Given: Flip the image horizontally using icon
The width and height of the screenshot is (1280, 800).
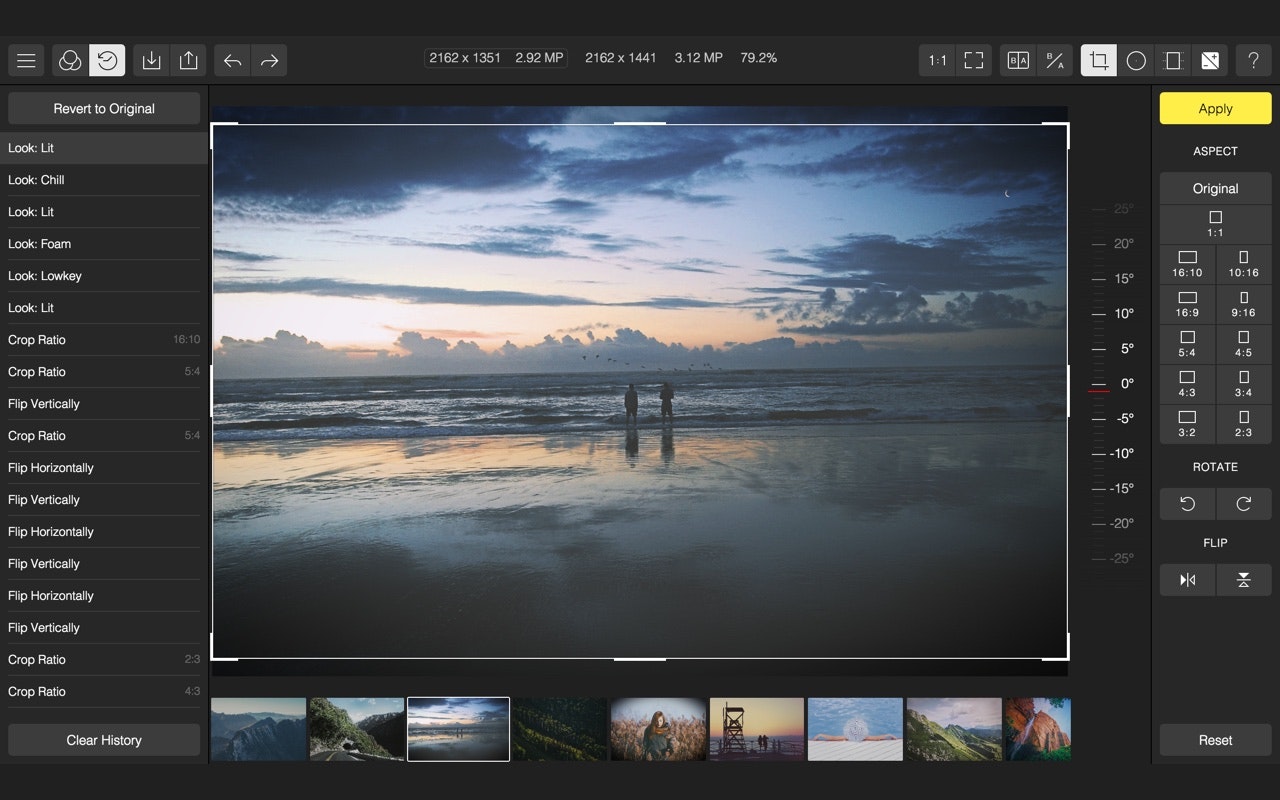Looking at the screenshot, I should coord(1188,580).
